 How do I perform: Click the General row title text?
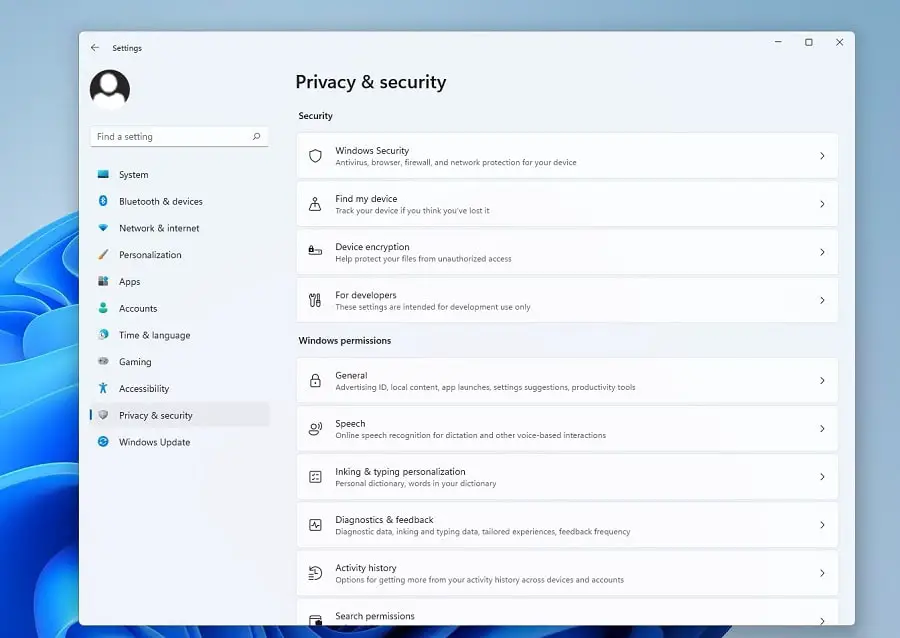pyautogui.click(x=351, y=375)
